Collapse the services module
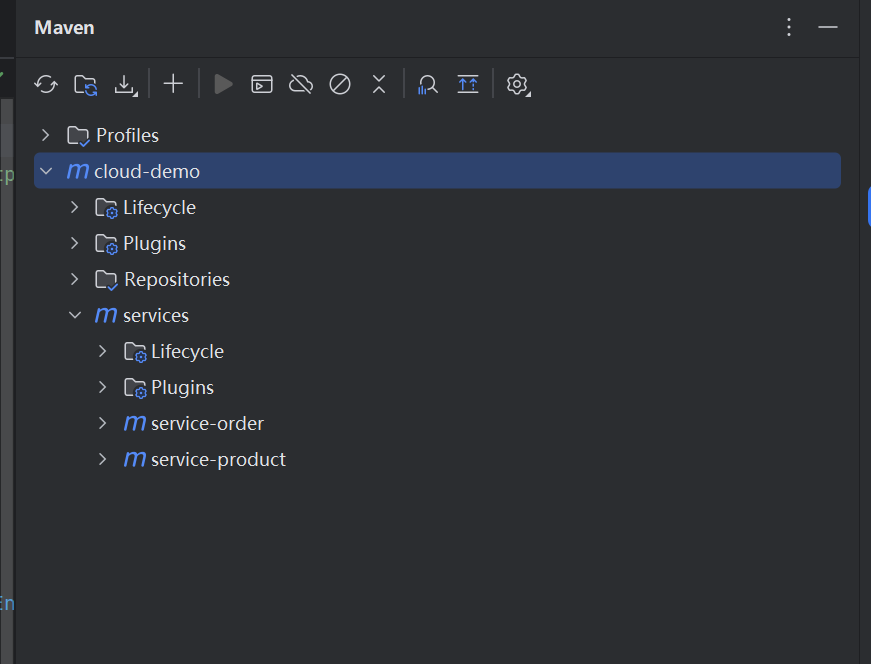Image resolution: width=871 pixels, height=664 pixels. [75, 315]
